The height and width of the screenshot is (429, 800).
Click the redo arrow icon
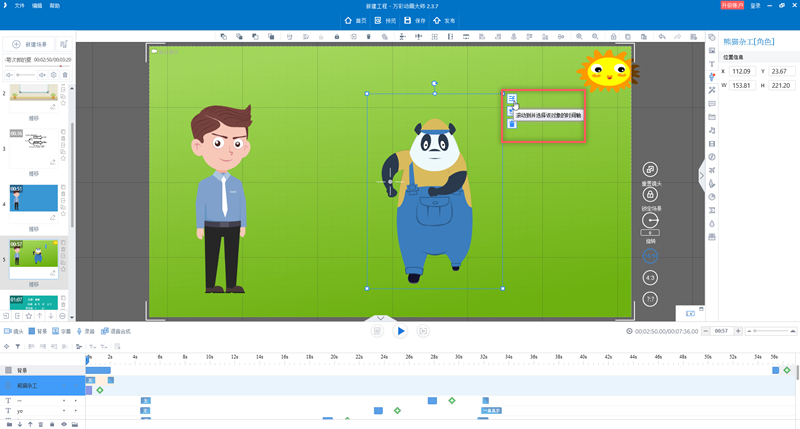[678, 37]
